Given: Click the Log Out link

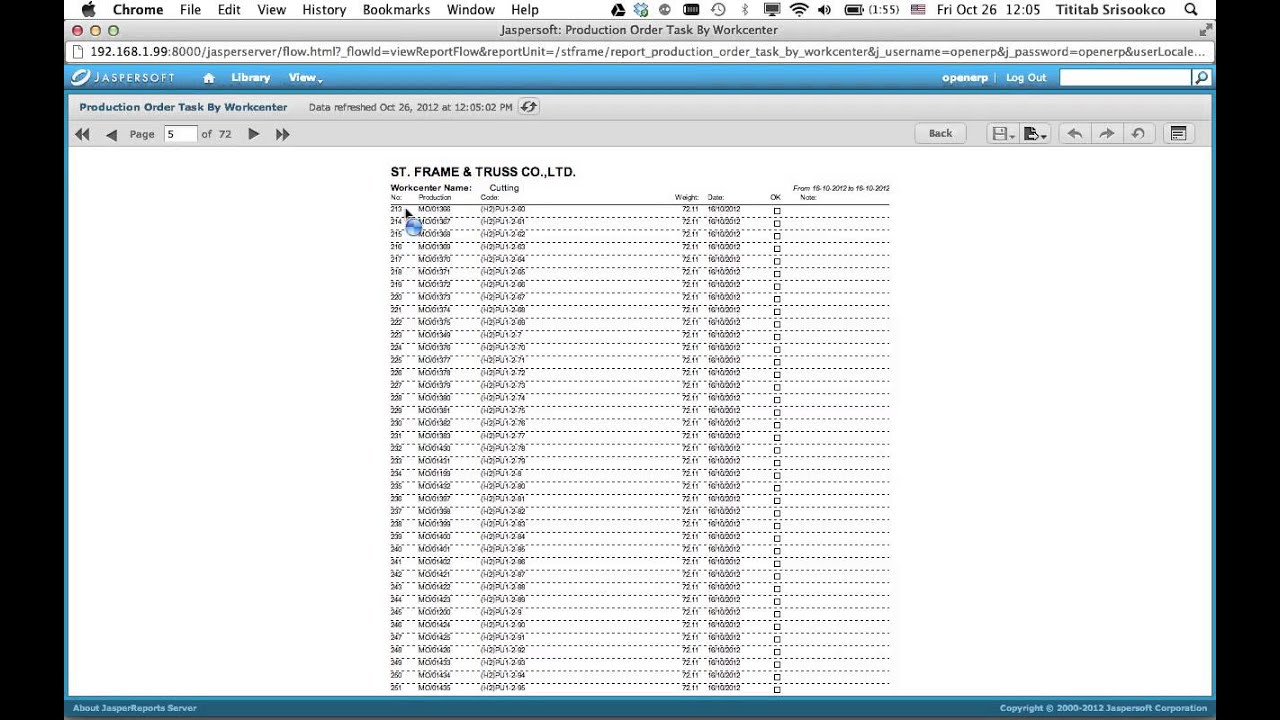Looking at the screenshot, I should tap(1026, 78).
